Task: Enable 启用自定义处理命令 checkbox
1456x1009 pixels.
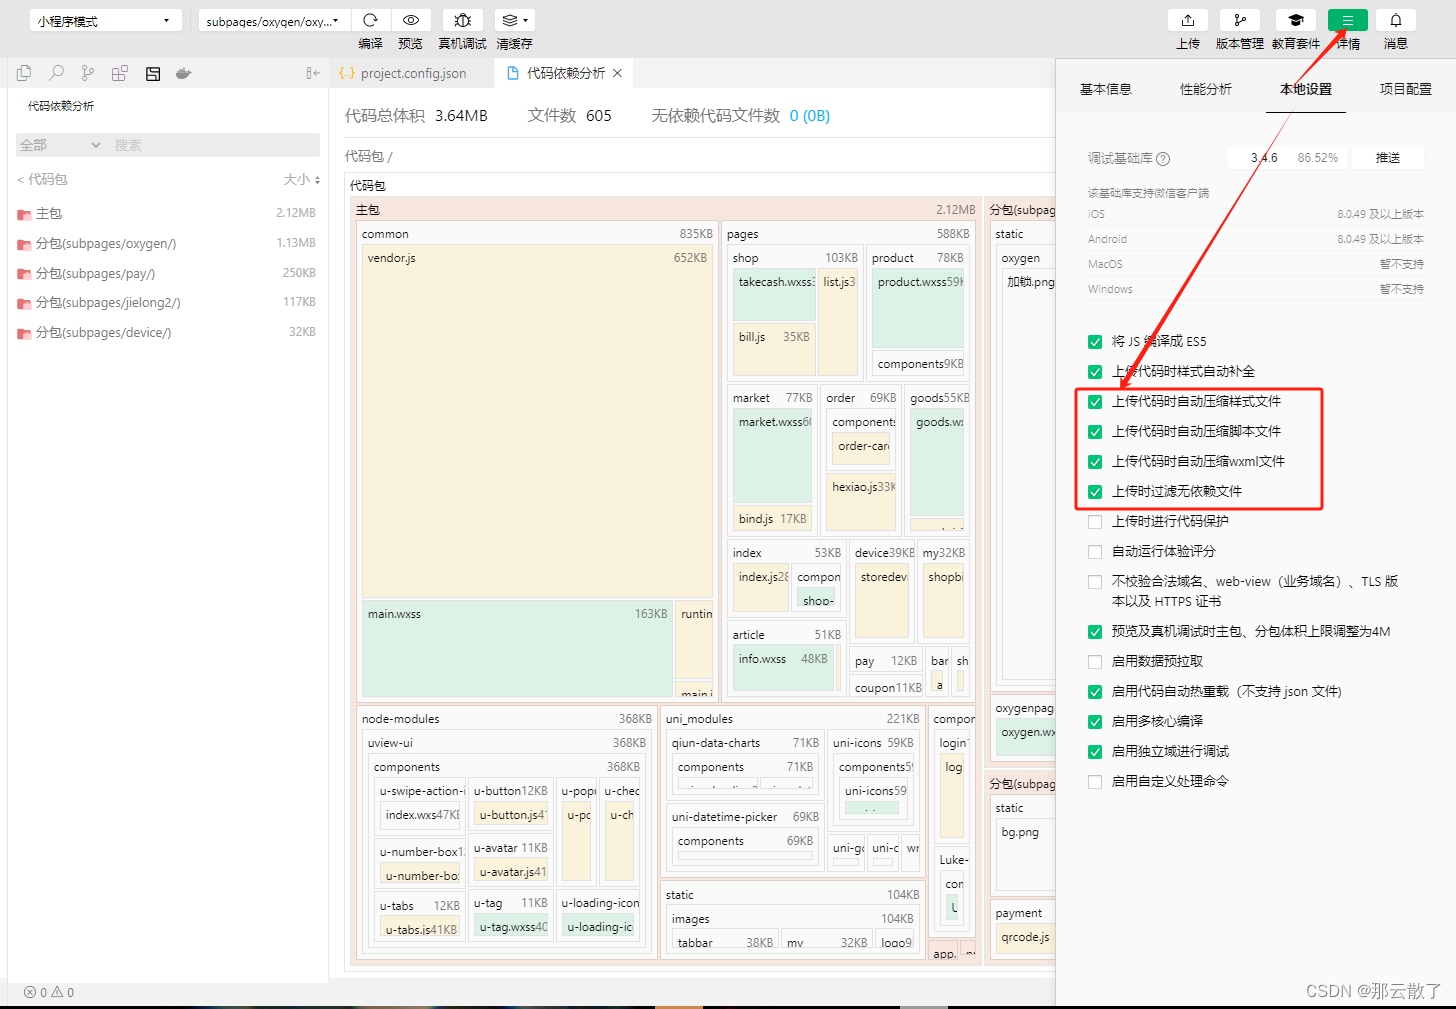Action: click(1095, 781)
